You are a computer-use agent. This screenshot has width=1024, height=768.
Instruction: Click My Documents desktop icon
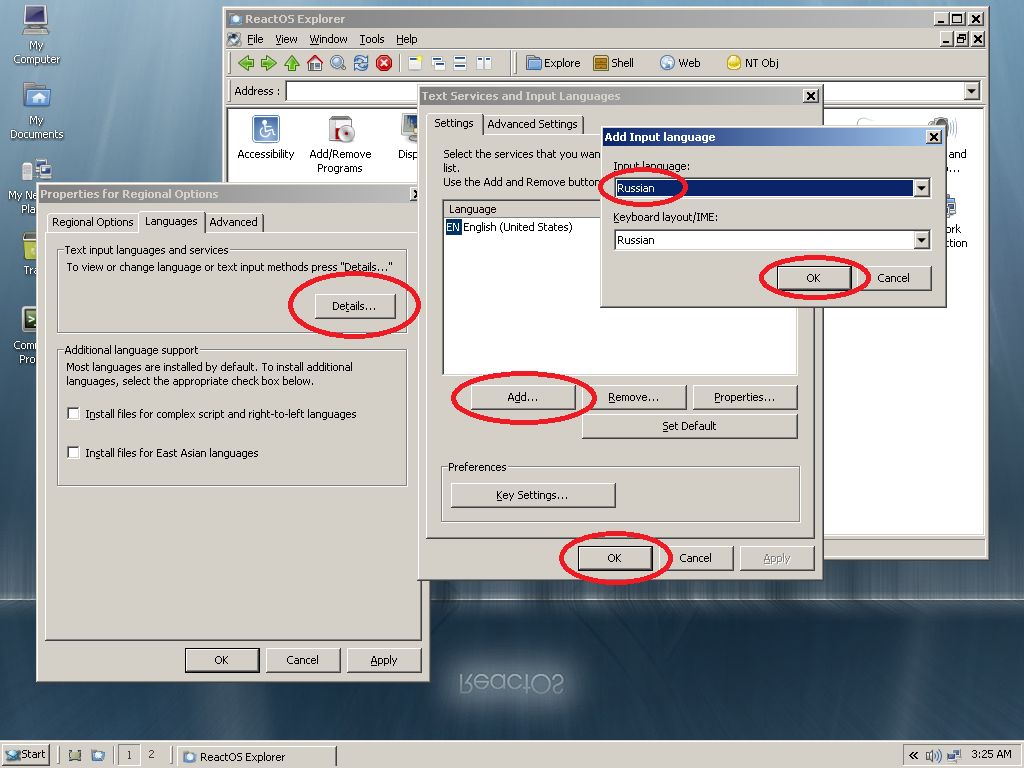tap(37, 110)
